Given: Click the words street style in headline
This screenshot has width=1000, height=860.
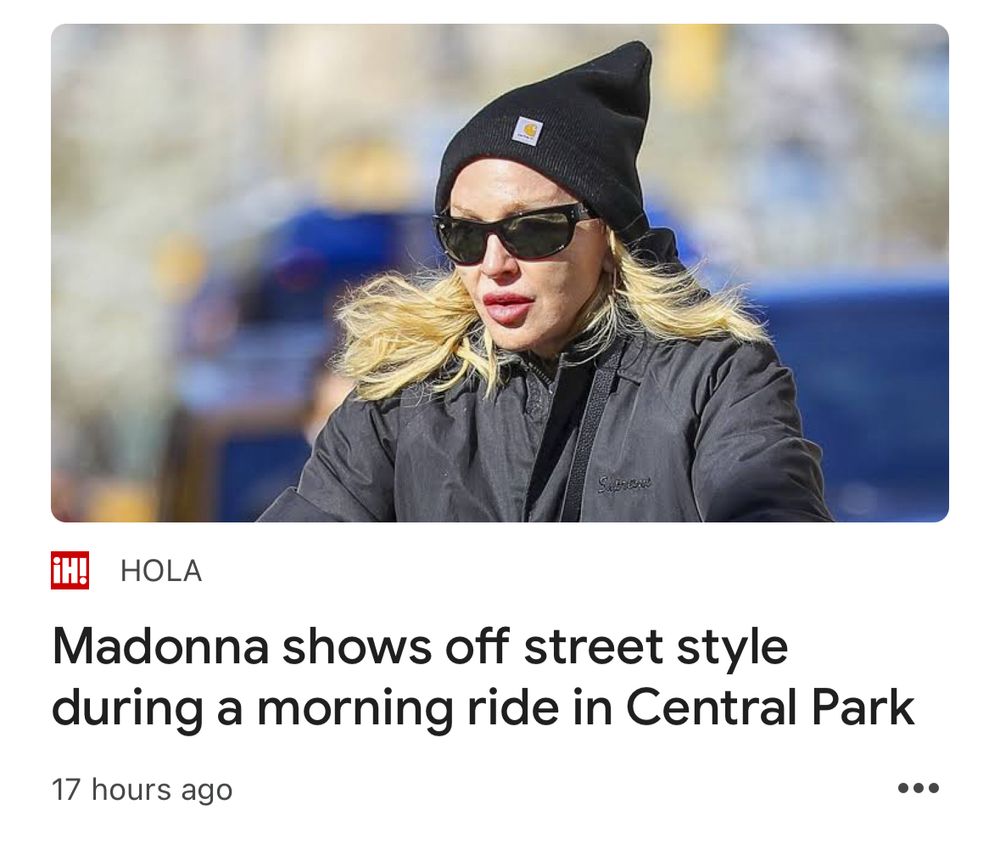Looking at the screenshot, I should point(656,647).
